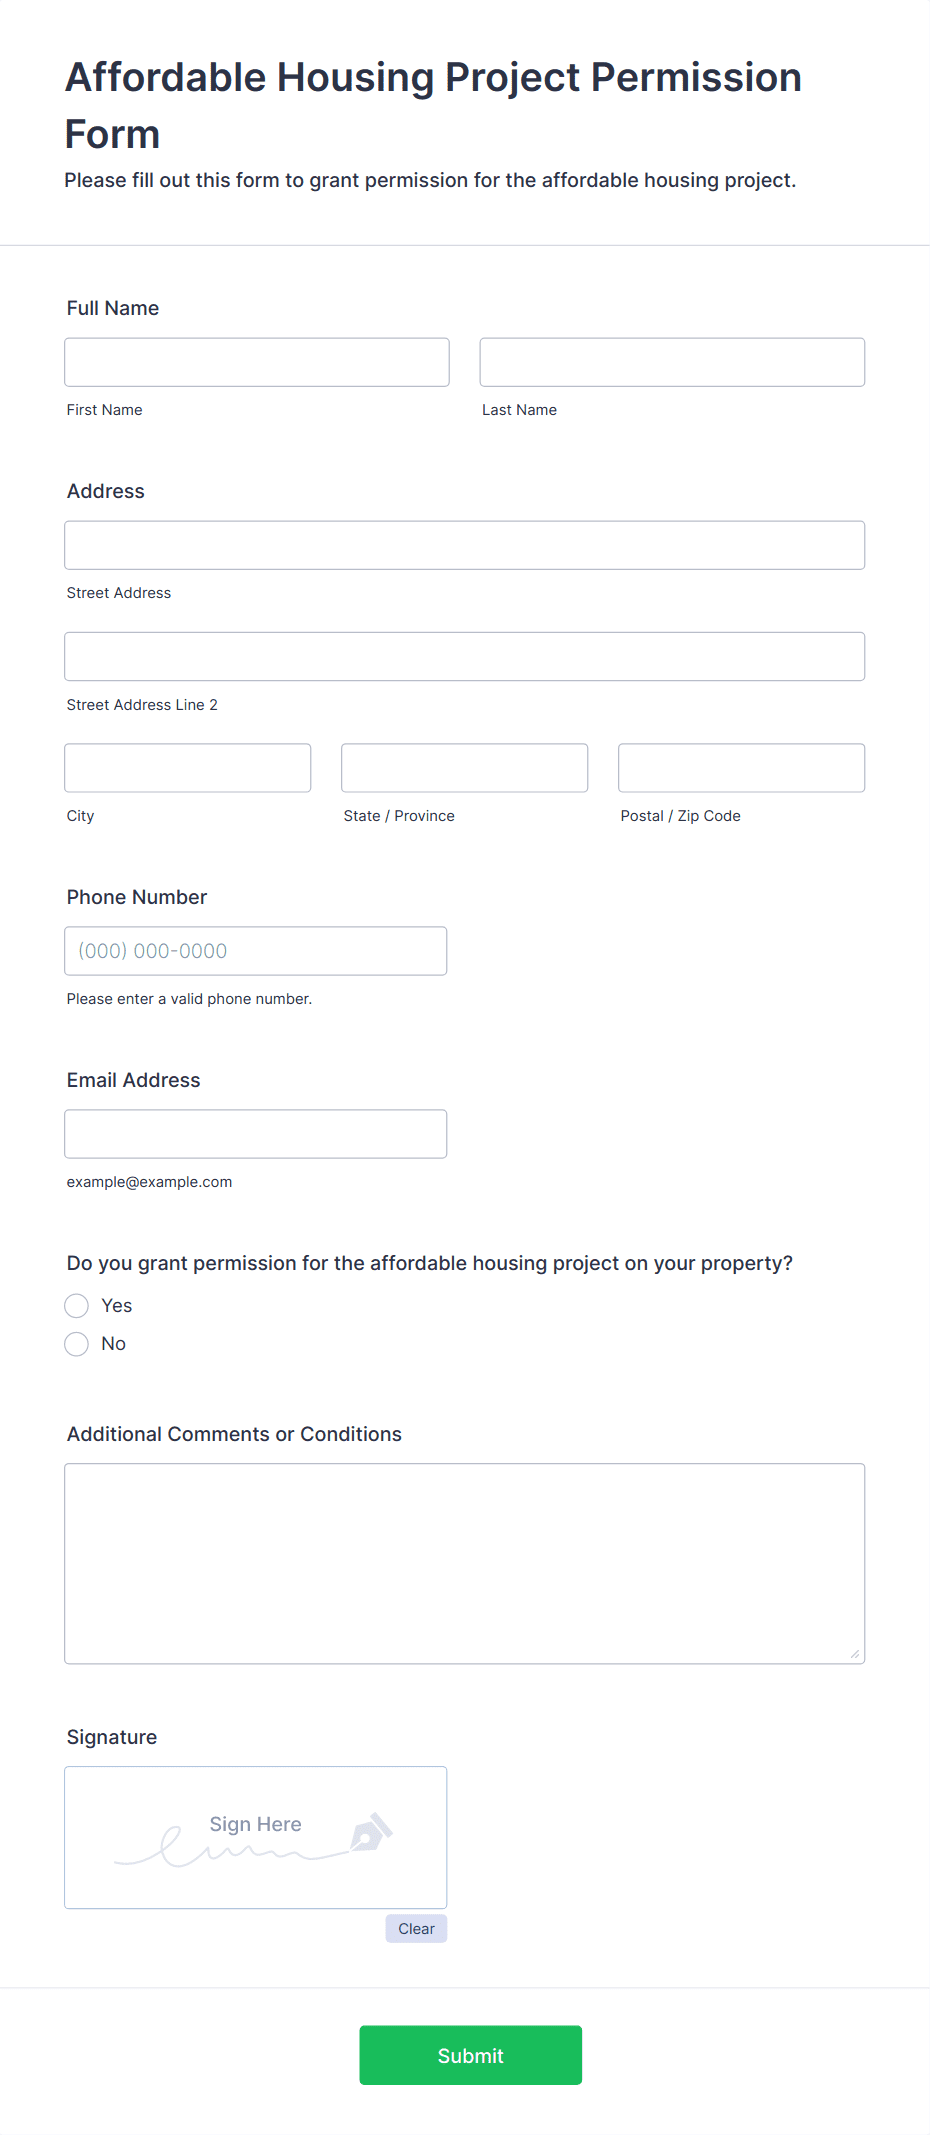
Task: Select the Street Address Line 2 field
Action: [x=465, y=656]
